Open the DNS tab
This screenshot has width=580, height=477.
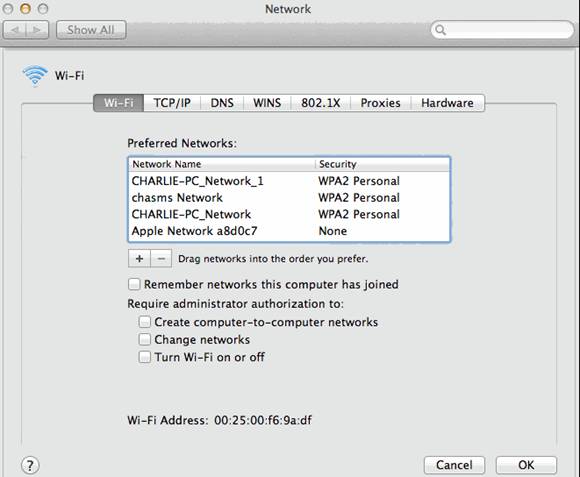click(222, 103)
